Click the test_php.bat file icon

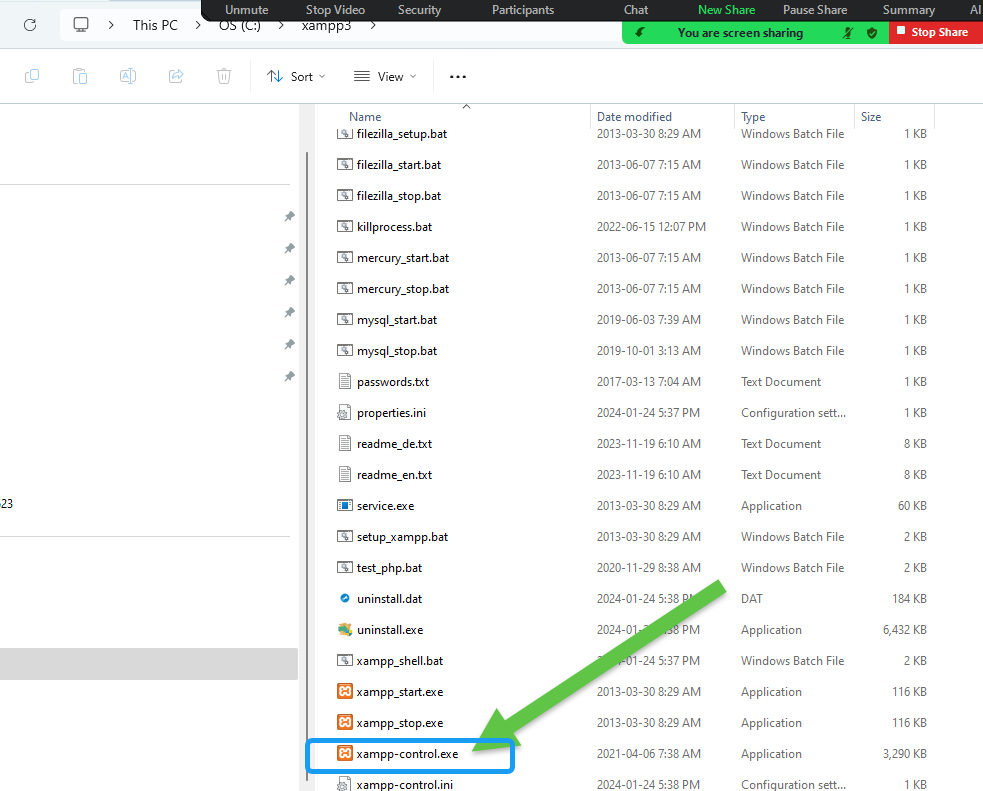pos(344,567)
